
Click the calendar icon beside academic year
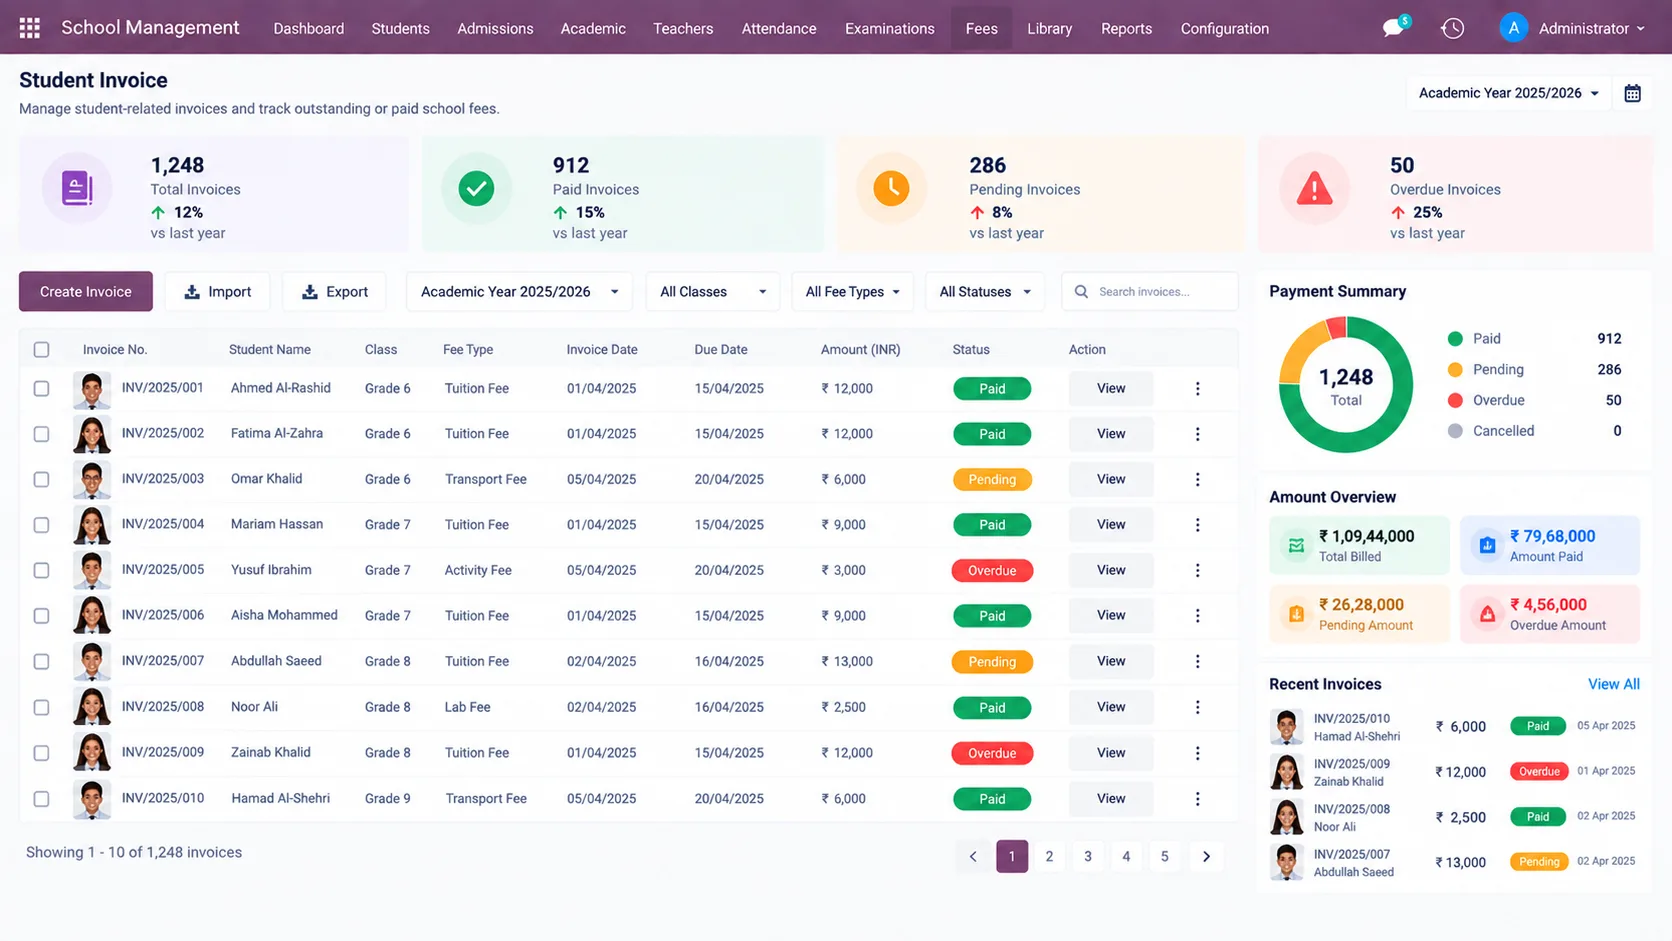click(x=1632, y=93)
